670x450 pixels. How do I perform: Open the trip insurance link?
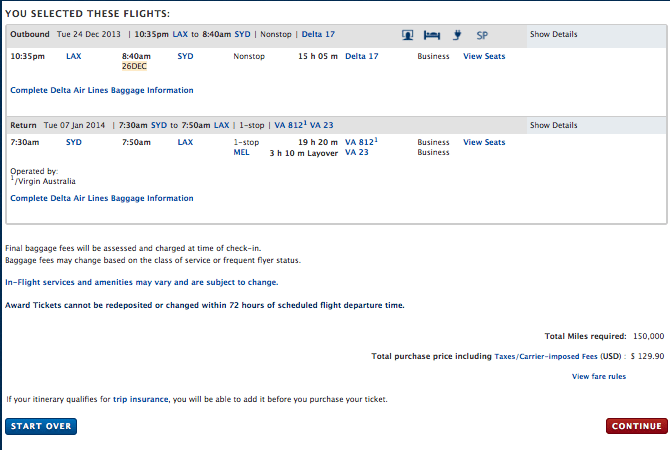pos(141,399)
